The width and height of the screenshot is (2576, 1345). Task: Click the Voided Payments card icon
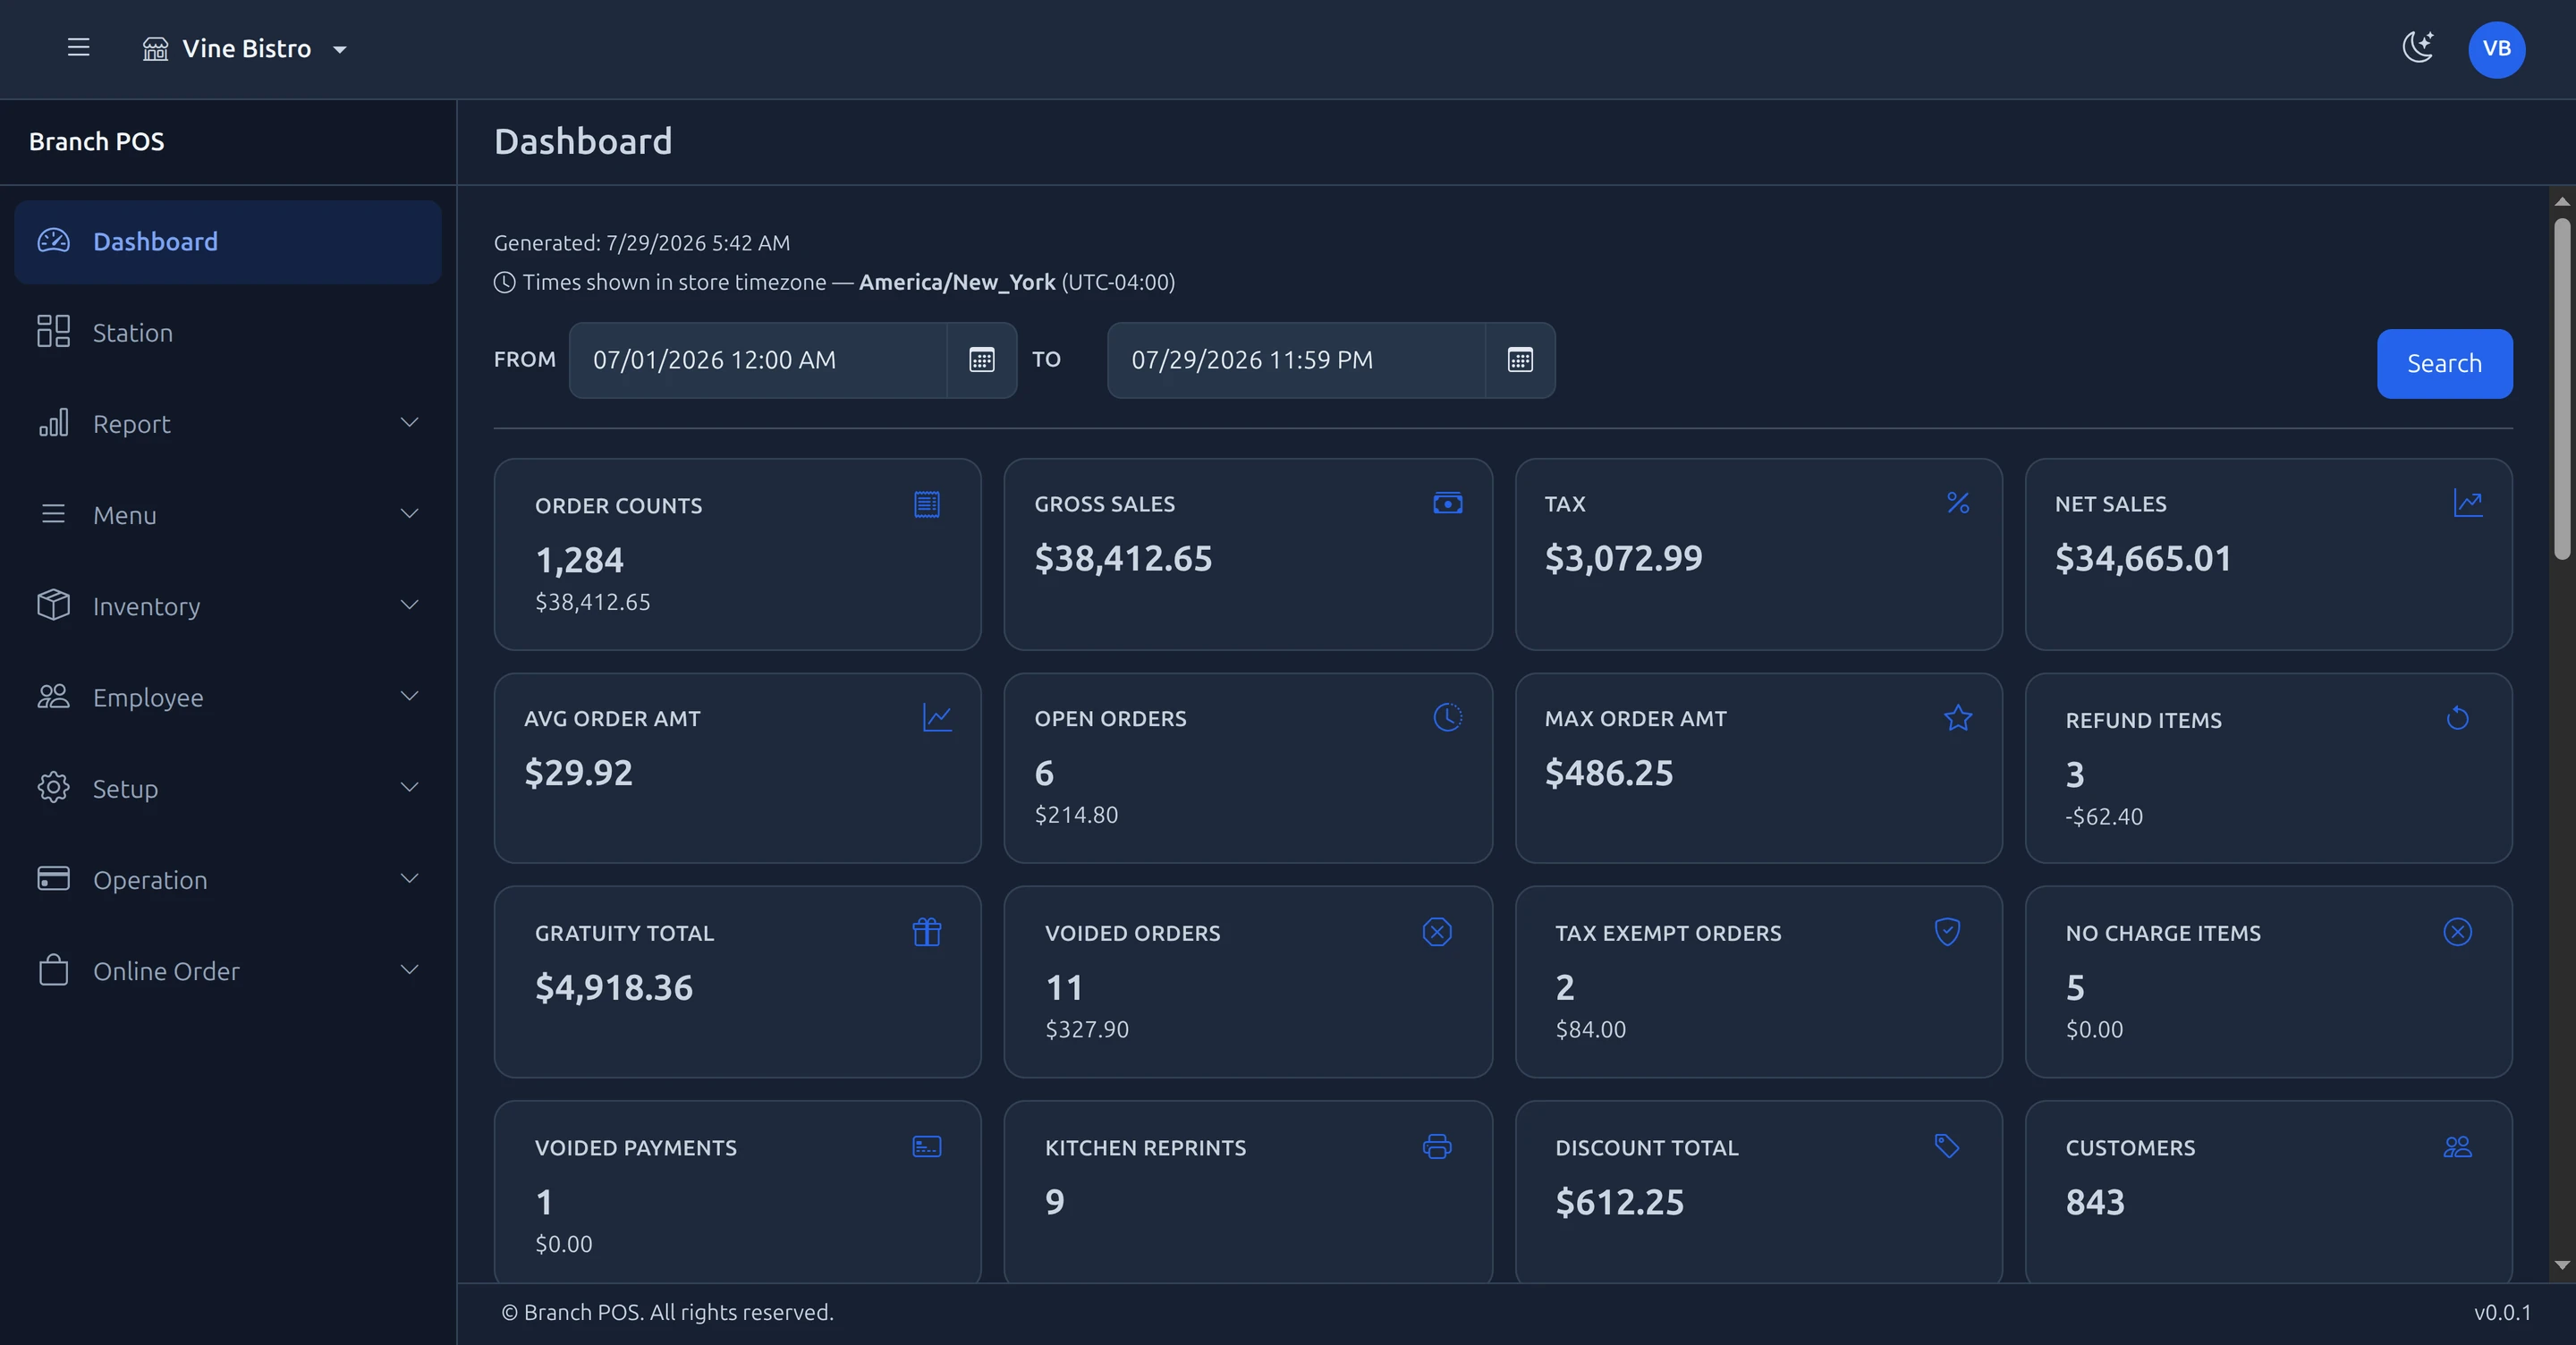[927, 1147]
